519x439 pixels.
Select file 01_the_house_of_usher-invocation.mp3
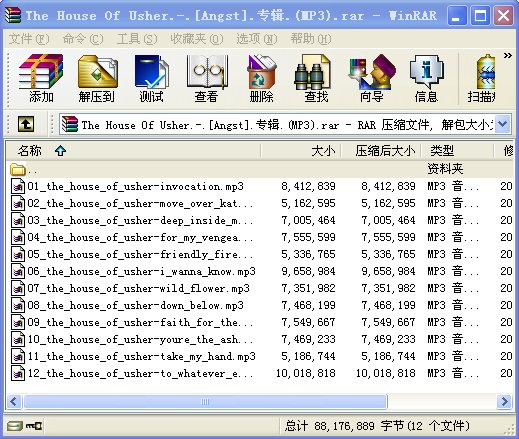click(x=259, y=186)
